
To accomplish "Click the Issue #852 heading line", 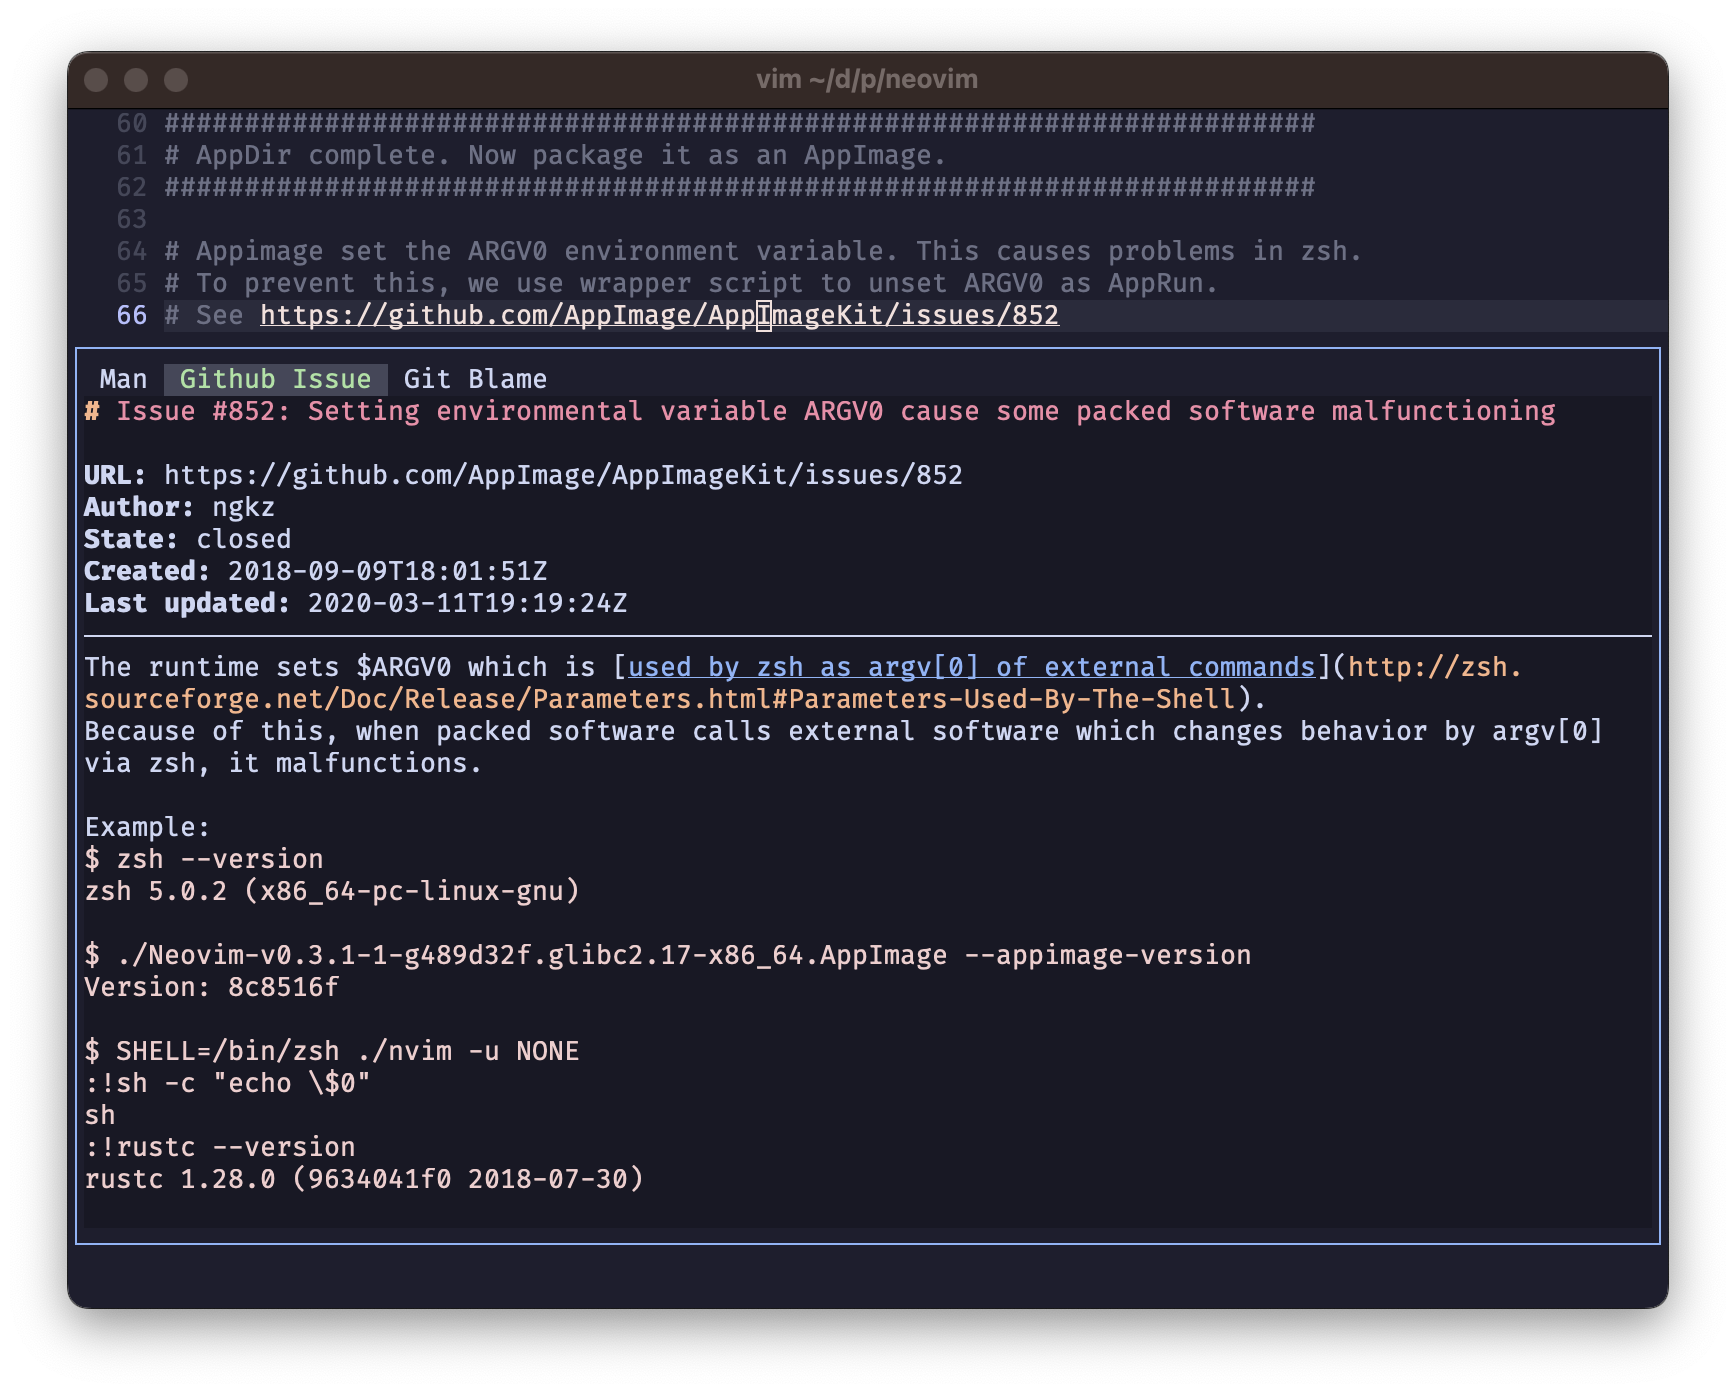I will point(820,411).
